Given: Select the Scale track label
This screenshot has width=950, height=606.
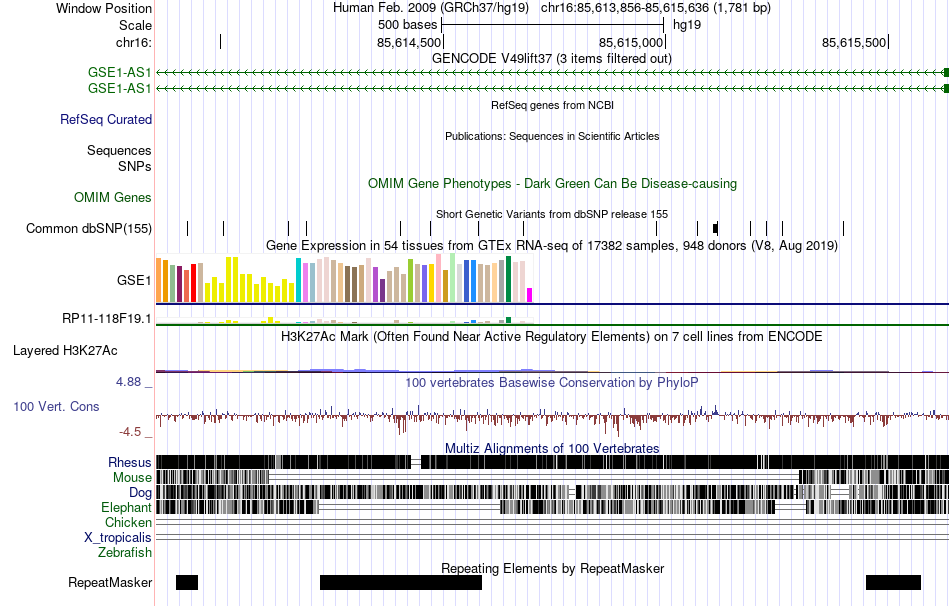Looking at the screenshot, I should click(x=135, y=25).
